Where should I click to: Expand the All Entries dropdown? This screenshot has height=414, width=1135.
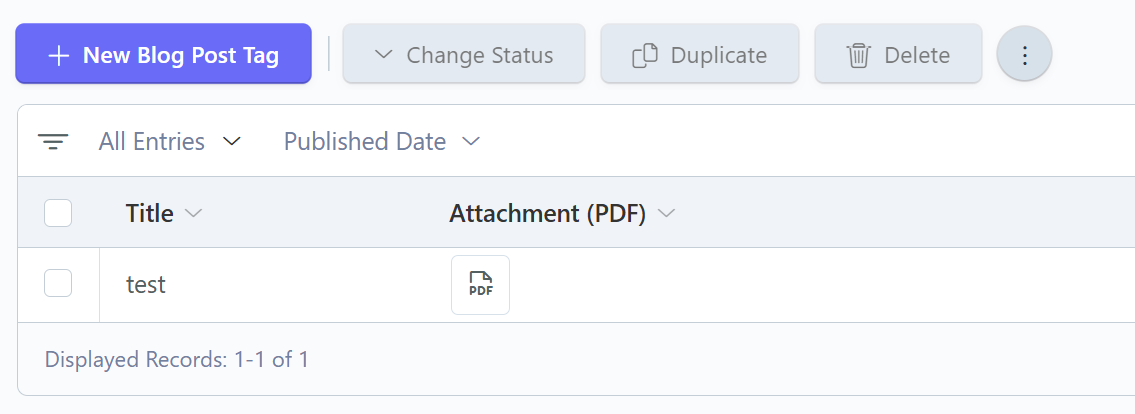(x=232, y=142)
